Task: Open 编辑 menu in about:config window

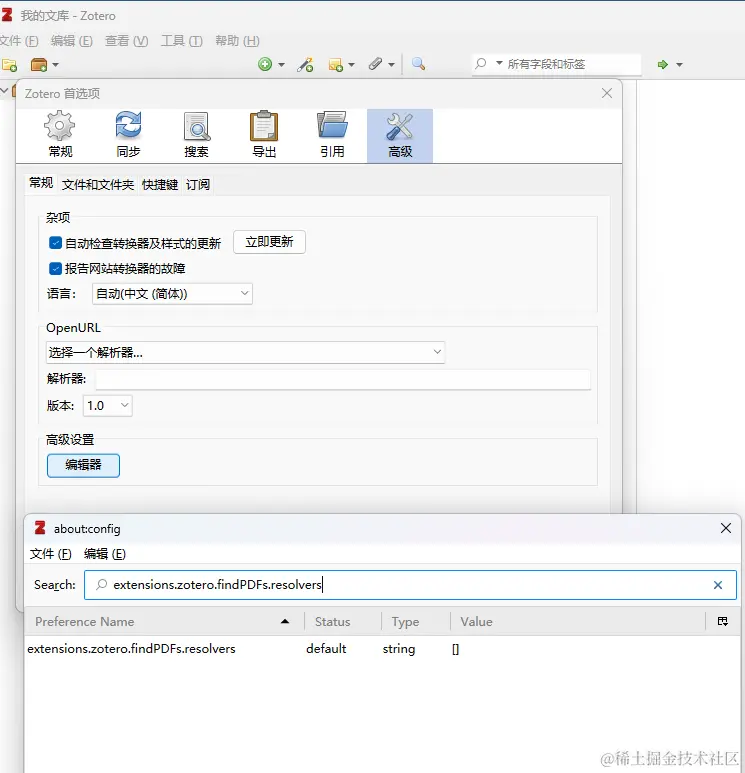Action: click(105, 554)
